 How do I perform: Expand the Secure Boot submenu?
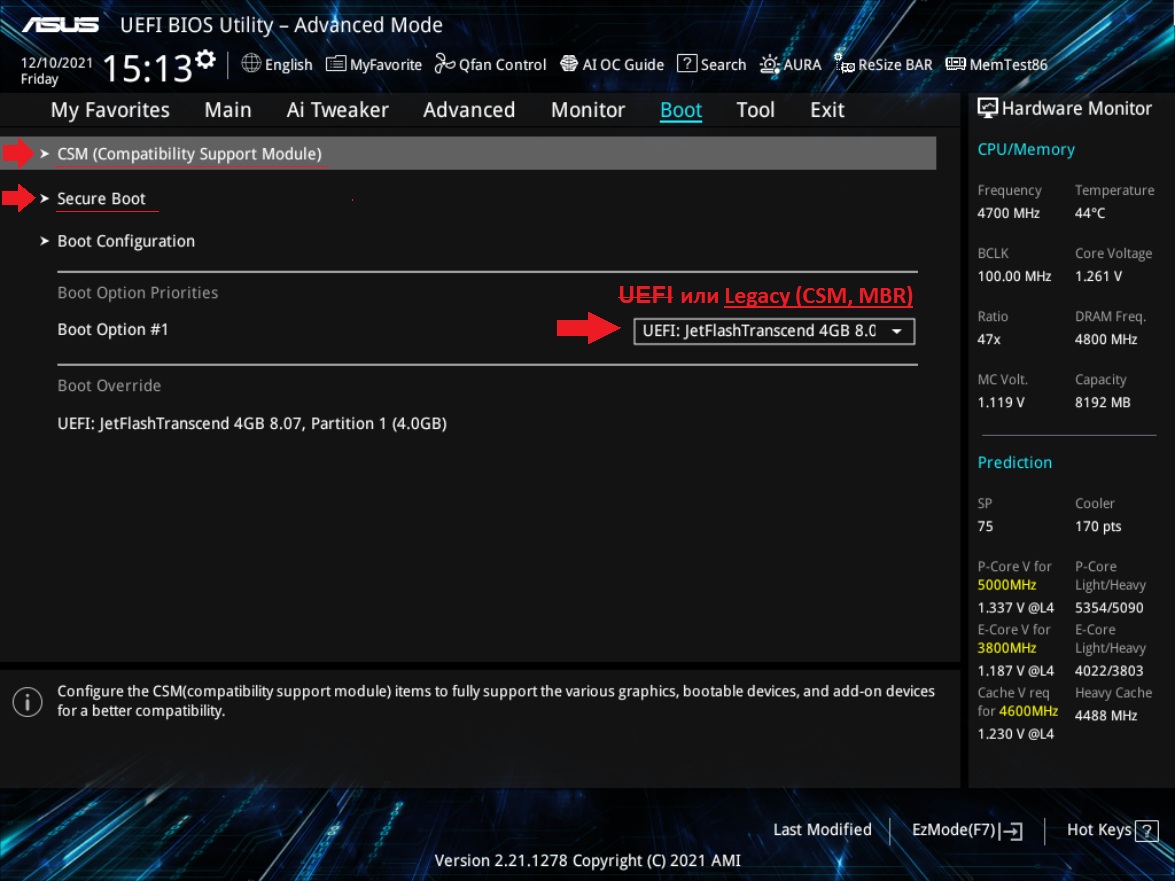click(x=101, y=199)
